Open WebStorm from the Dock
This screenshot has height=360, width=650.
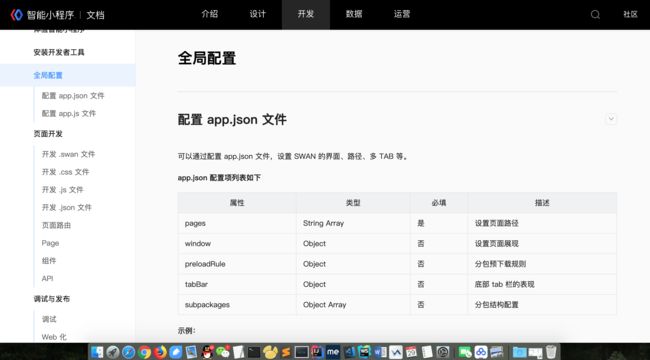(365, 352)
